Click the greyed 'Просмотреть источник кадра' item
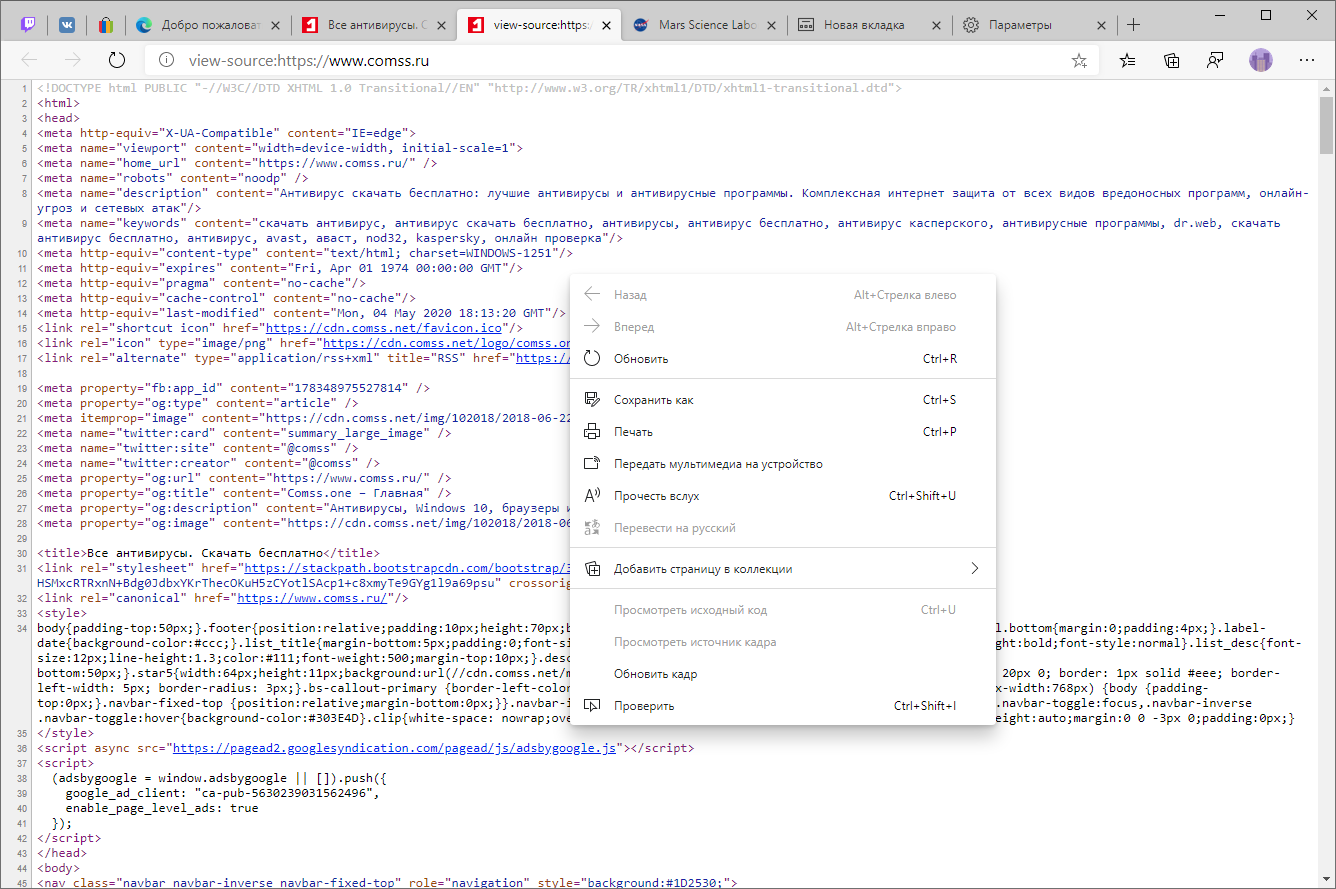This screenshot has height=889, width=1336. pyautogui.click(x=783, y=642)
